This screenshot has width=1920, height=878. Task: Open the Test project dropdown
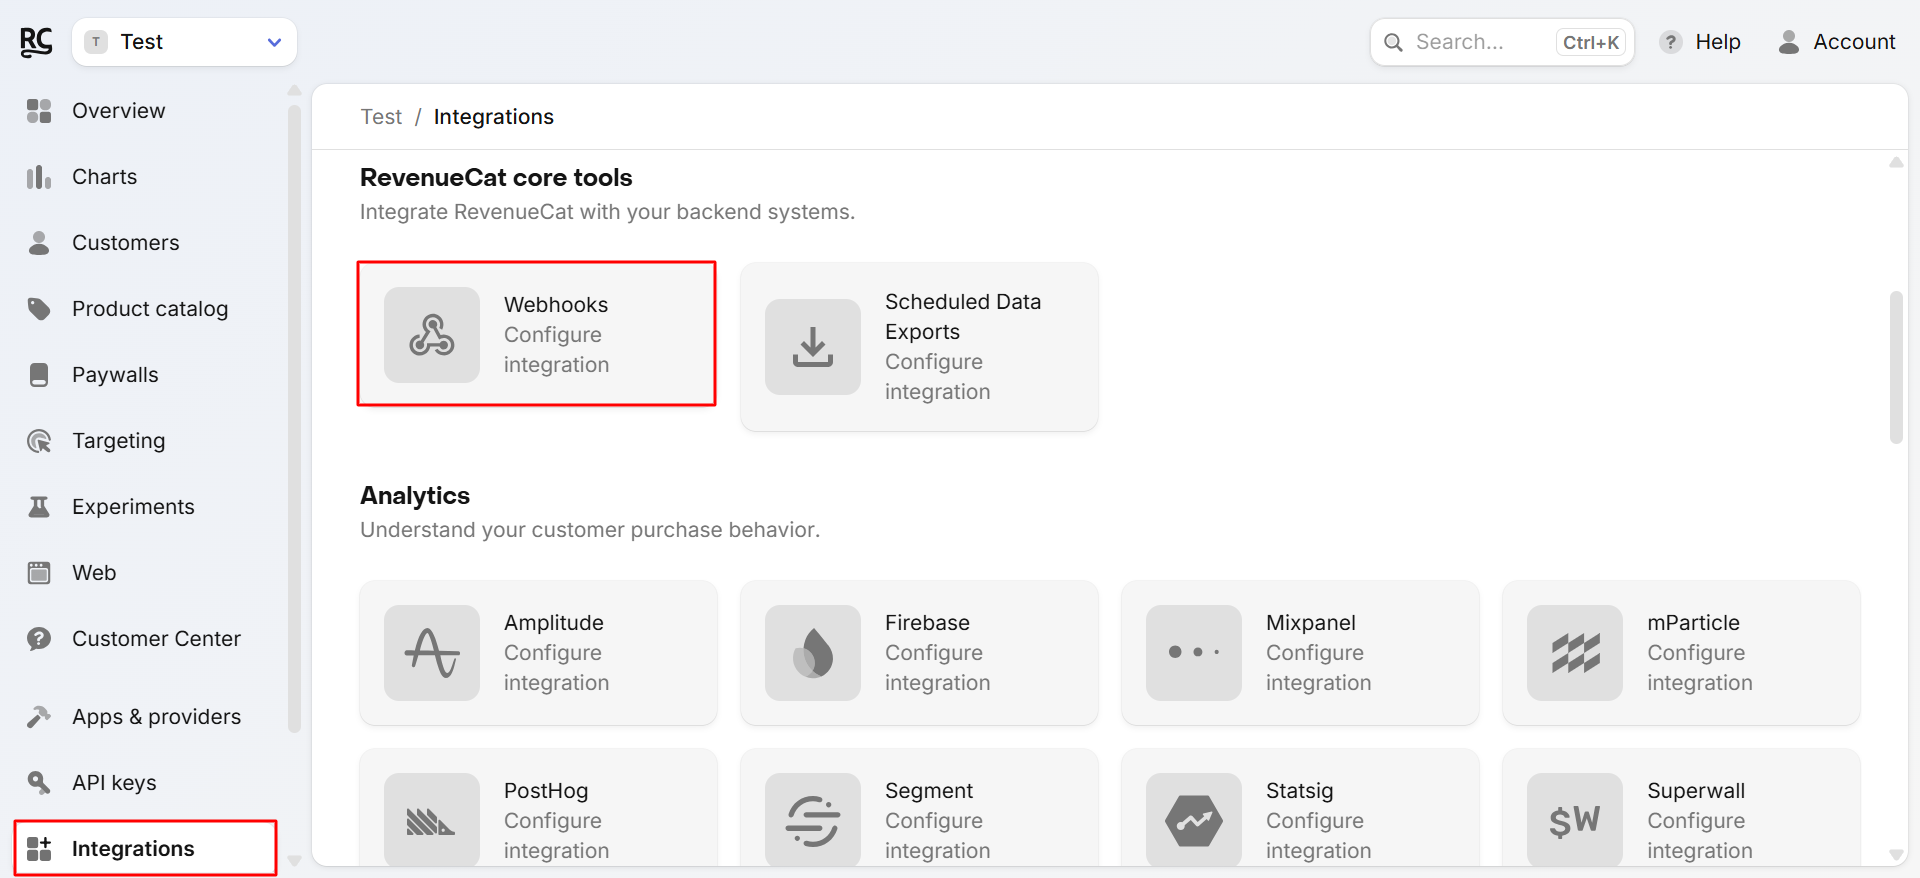(184, 42)
